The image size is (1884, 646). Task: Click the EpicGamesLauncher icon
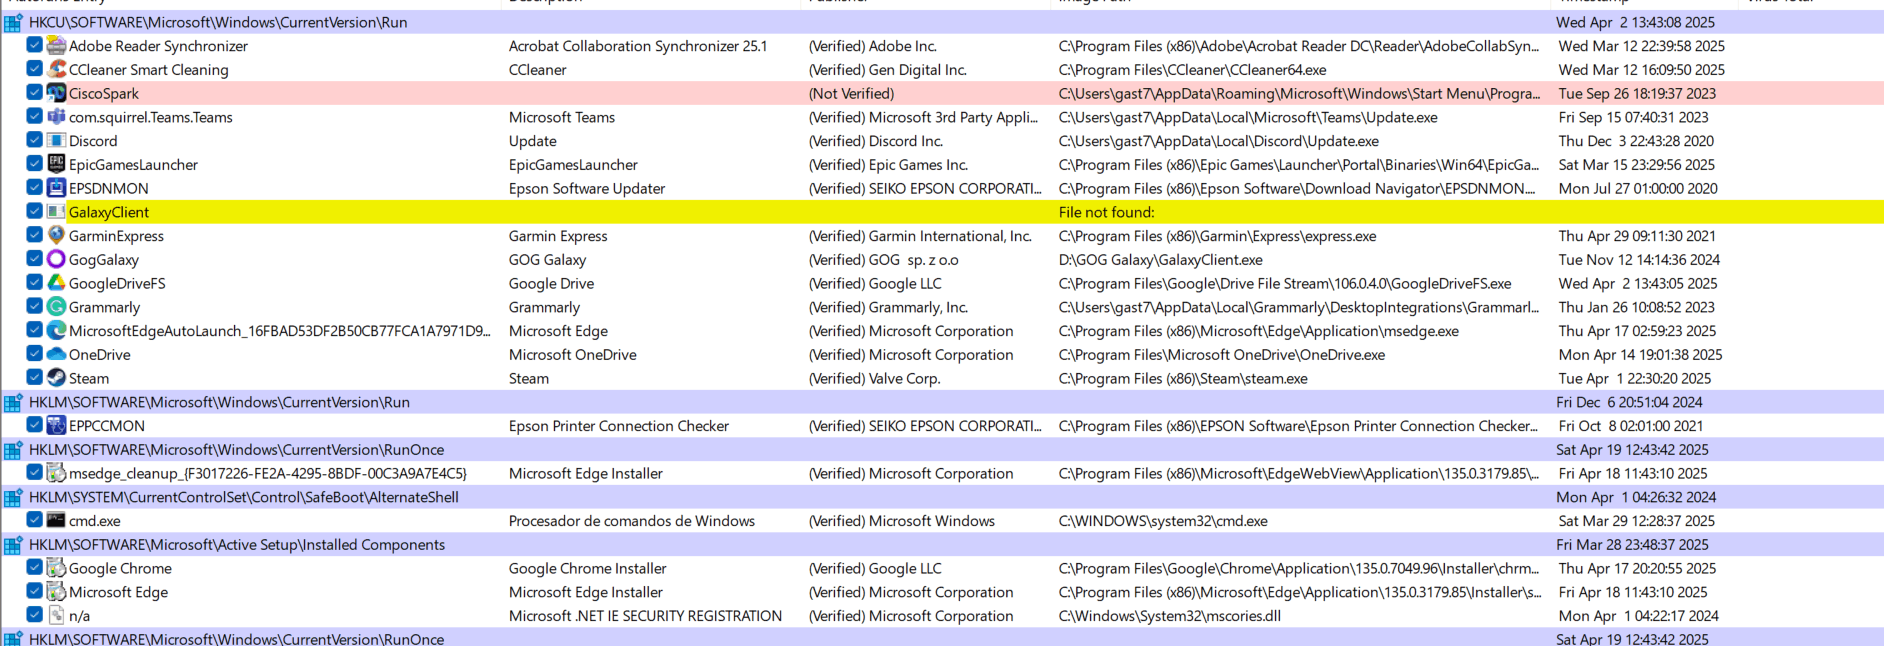click(56, 164)
